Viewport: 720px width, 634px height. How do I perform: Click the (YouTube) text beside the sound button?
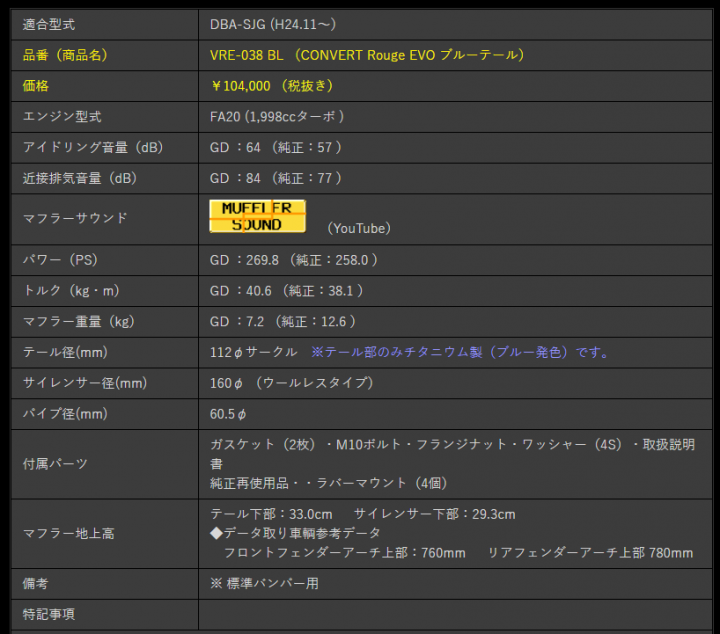click(x=359, y=228)
